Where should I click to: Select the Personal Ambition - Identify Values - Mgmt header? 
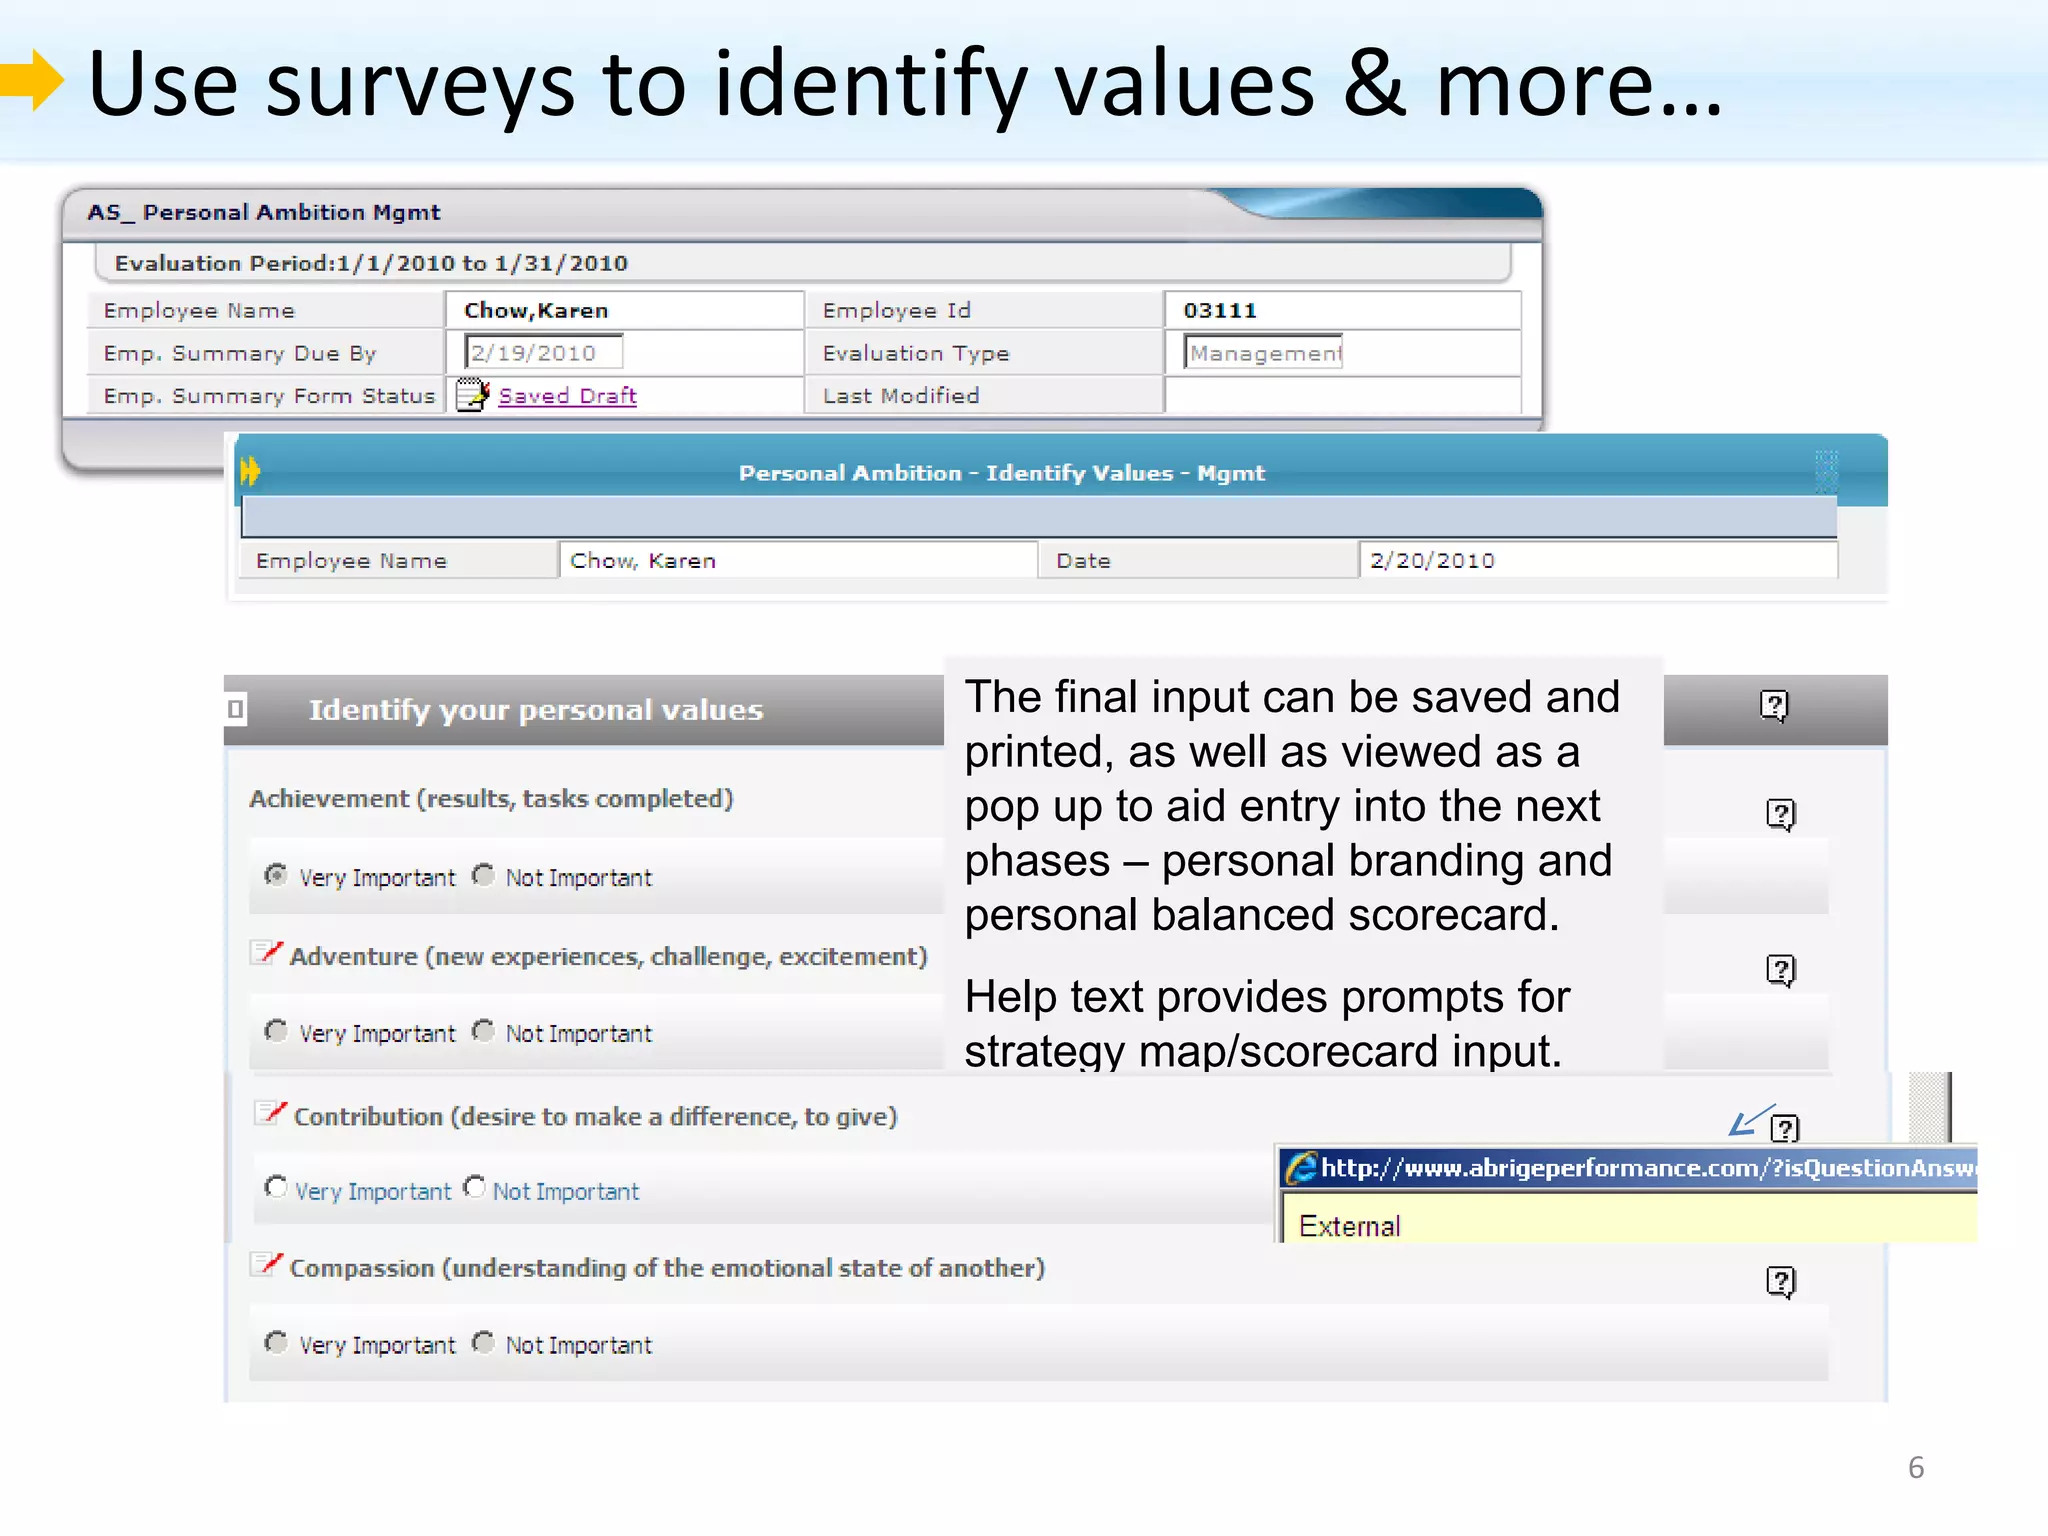(1000, 472)
